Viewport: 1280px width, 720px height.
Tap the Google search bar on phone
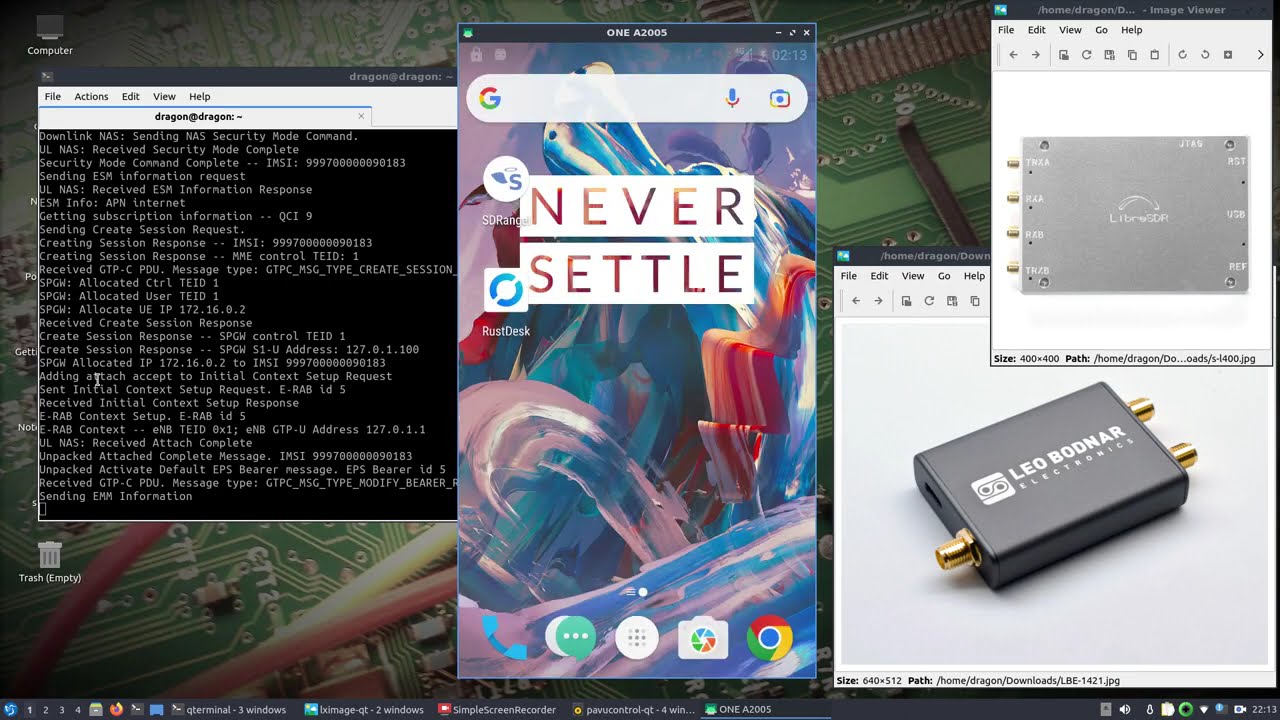pos(637,98)
